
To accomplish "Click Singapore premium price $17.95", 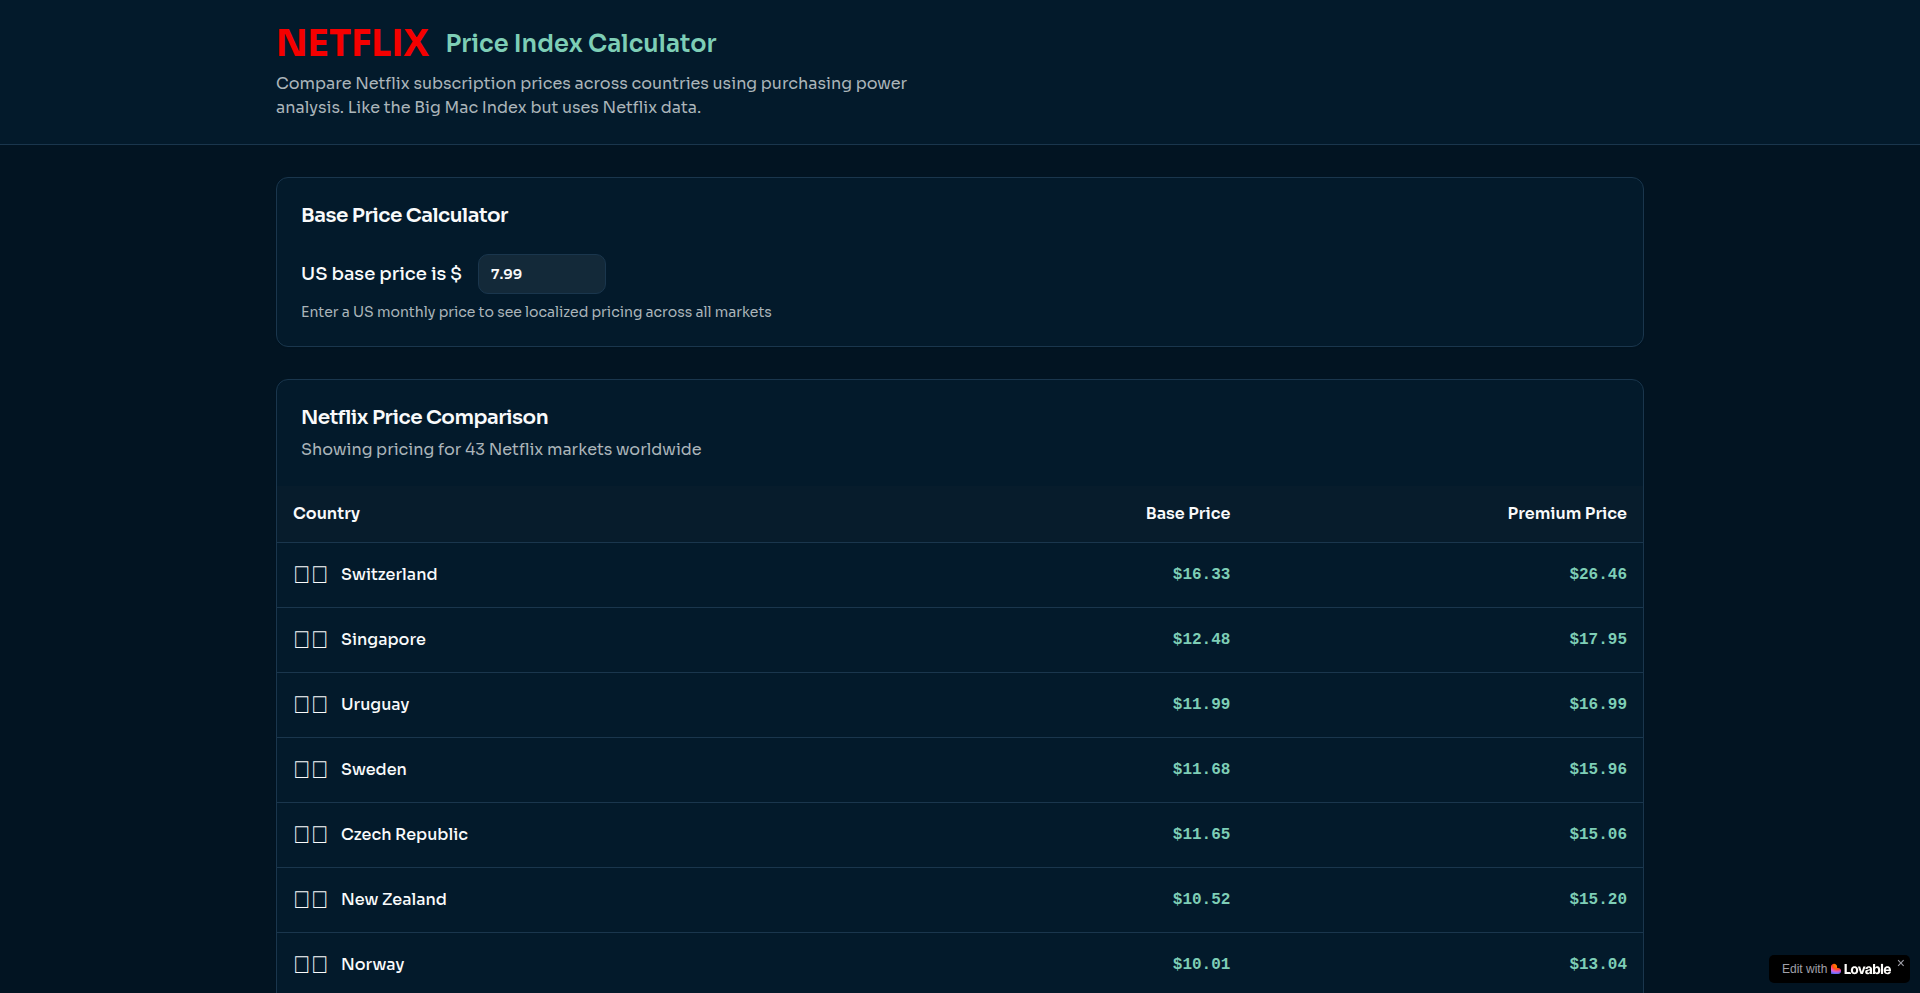I will pos(1598,639).
